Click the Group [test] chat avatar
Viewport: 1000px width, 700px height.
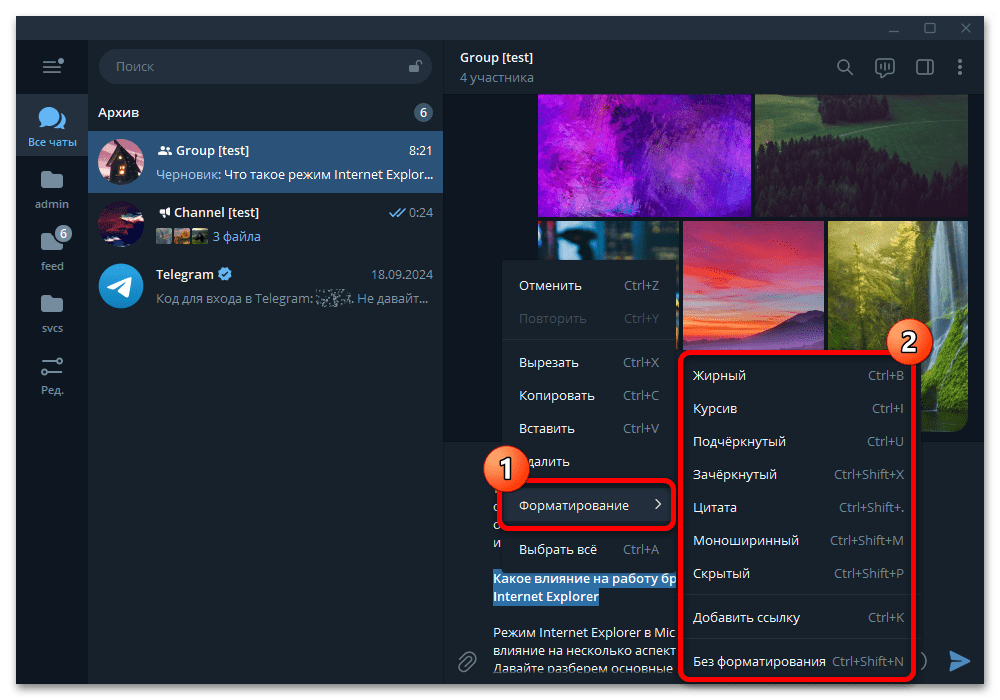tap(121, 162)
